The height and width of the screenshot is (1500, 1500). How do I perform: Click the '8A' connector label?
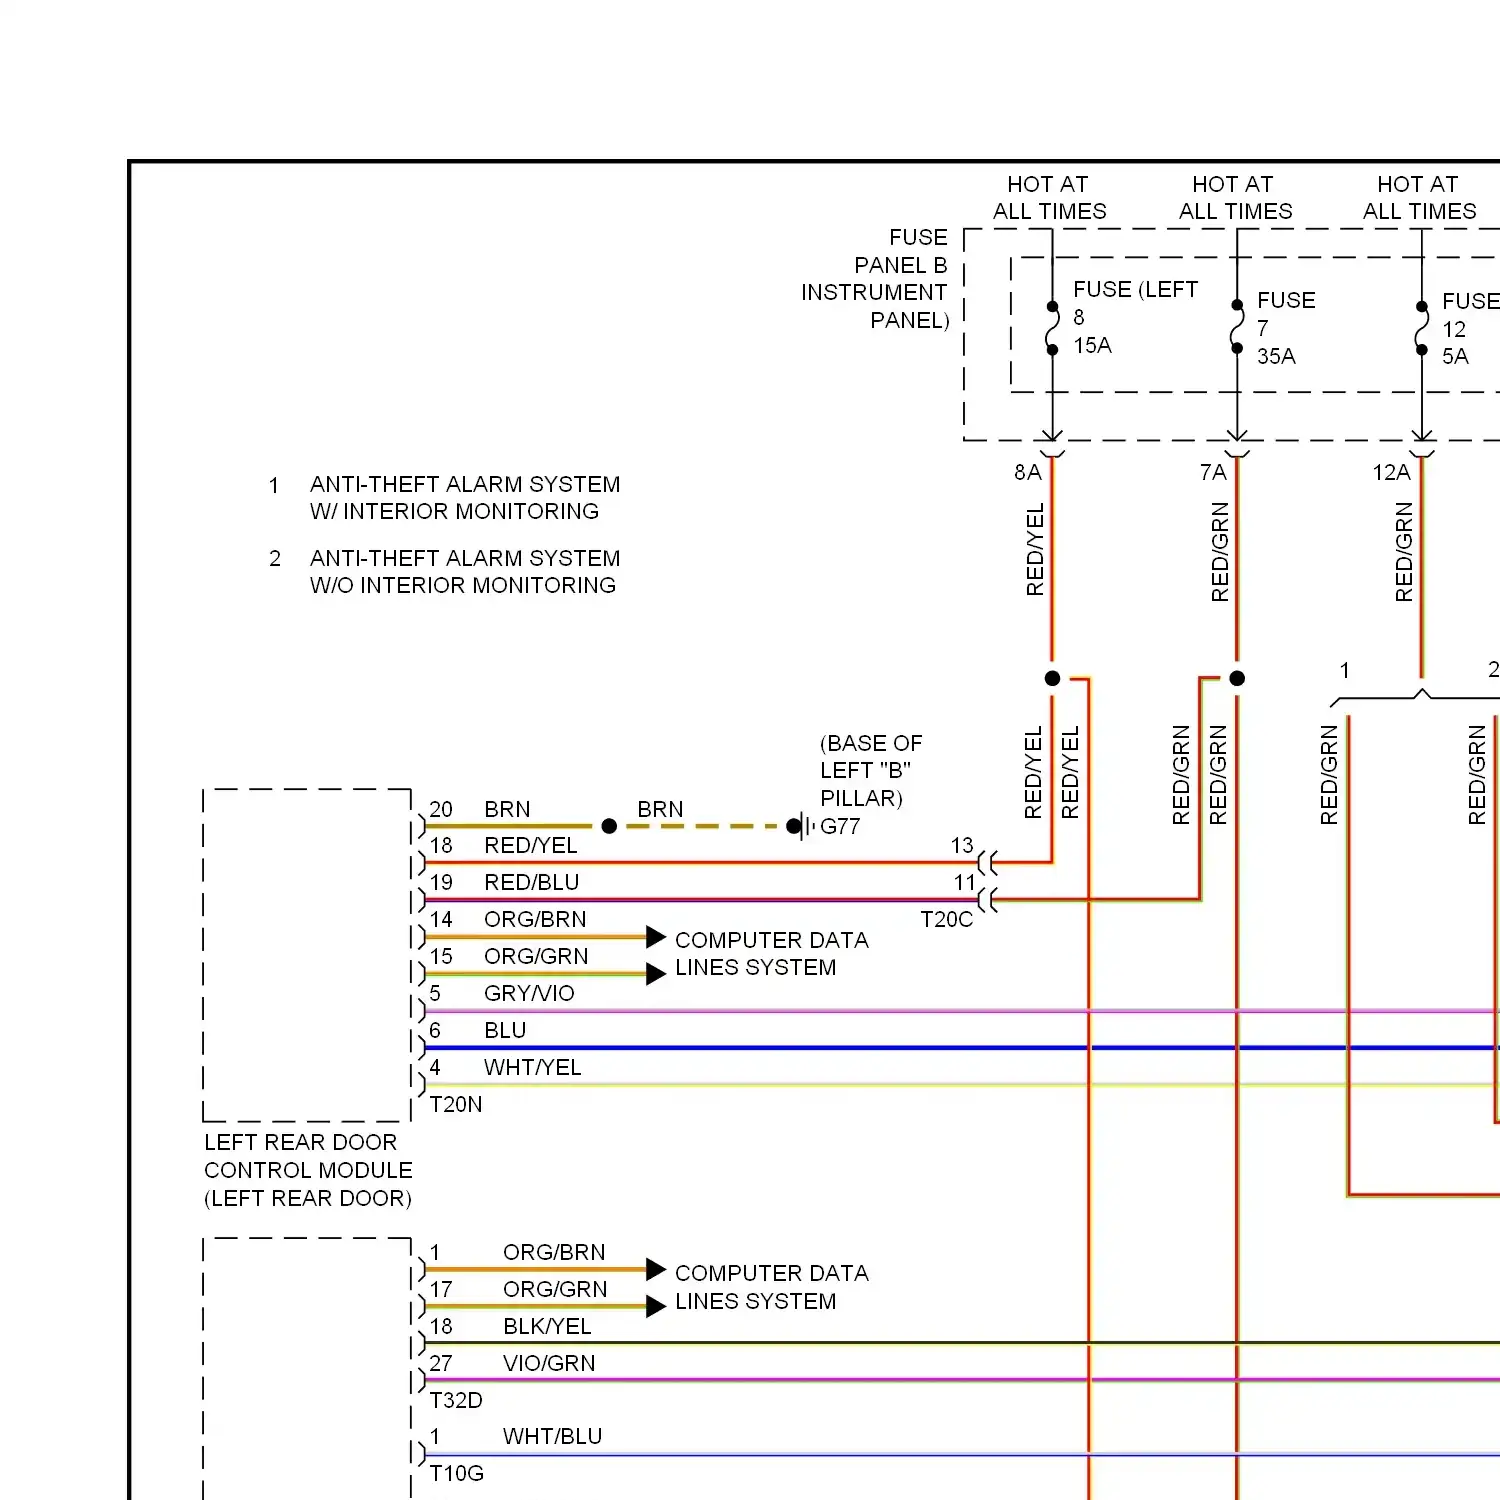[x=1028, y=472]
